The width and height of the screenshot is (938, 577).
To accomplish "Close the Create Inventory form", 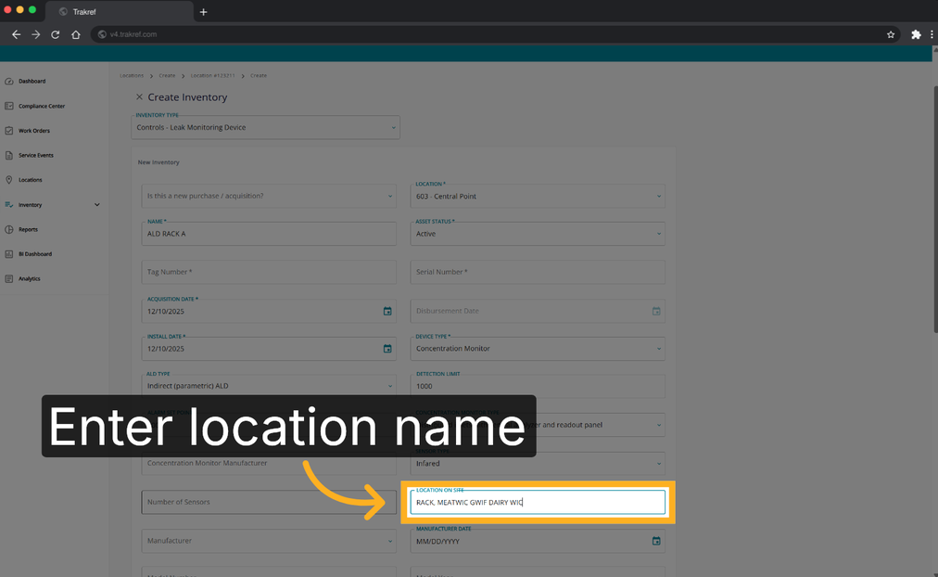I will 139,97.
